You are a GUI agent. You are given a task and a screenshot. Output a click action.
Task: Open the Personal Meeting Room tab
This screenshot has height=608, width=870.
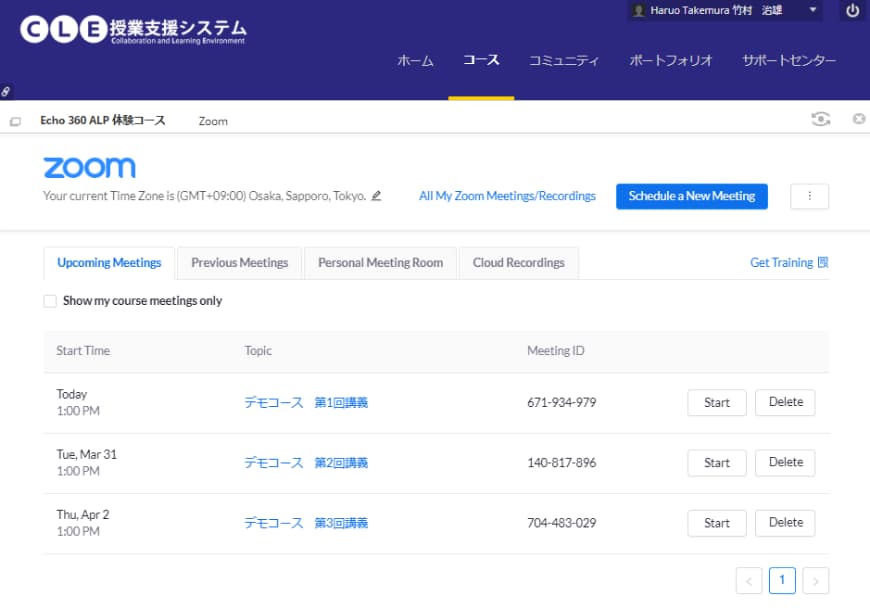click(x=381, y=263)
